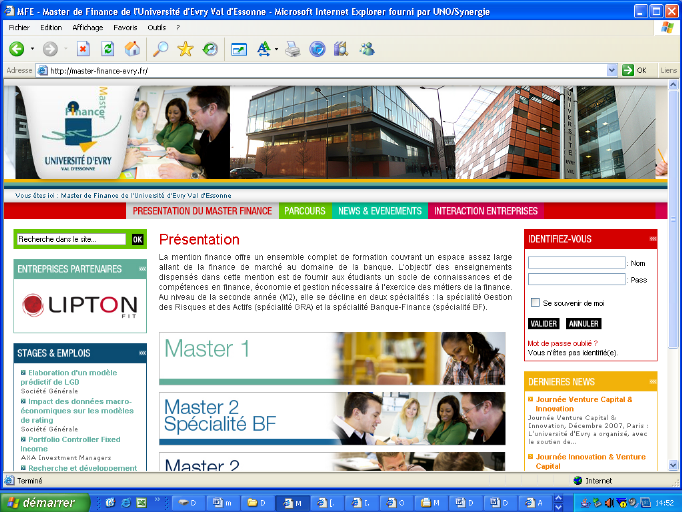
Task: Click the site search OK button
Action: 137,239
